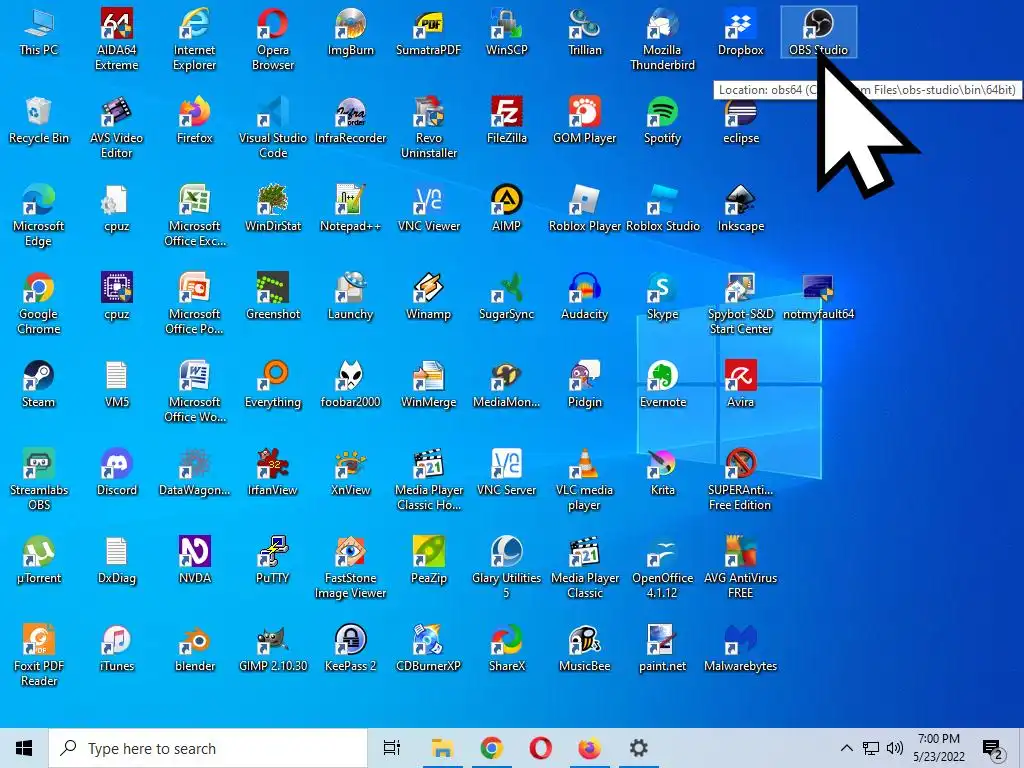Select the Discord shortcut
Screen dimensions: 1024x768
pyautogui.click(x=117, y=473)
